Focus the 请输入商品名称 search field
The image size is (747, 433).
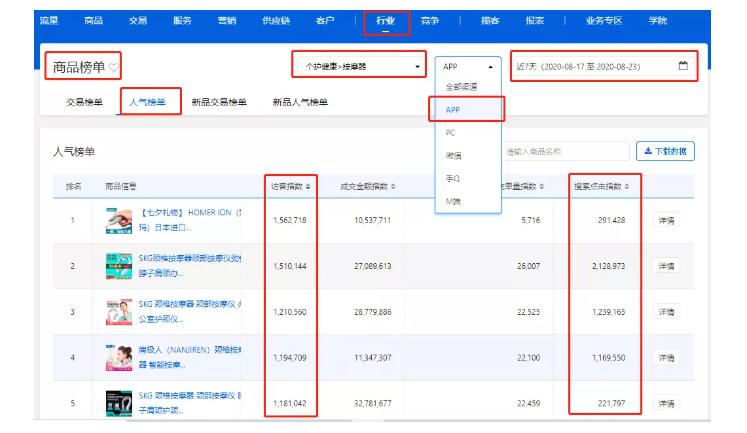(565, 151)
